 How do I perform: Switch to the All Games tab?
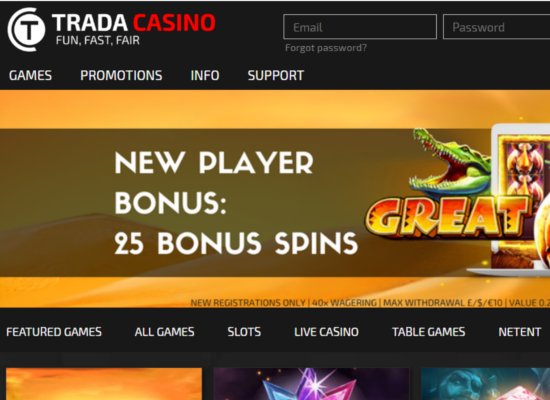pos(165,332)
